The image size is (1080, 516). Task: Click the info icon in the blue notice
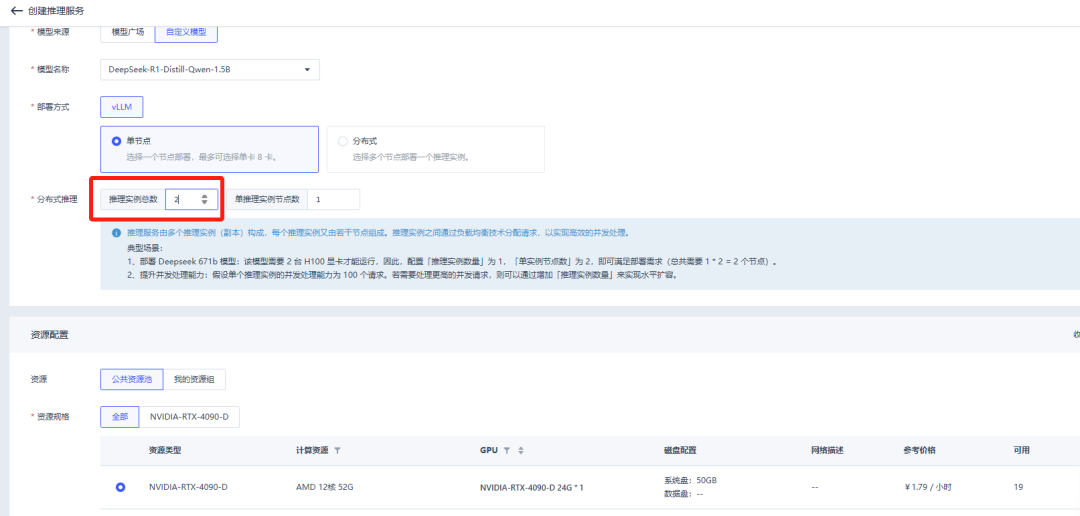click(115, 233)
